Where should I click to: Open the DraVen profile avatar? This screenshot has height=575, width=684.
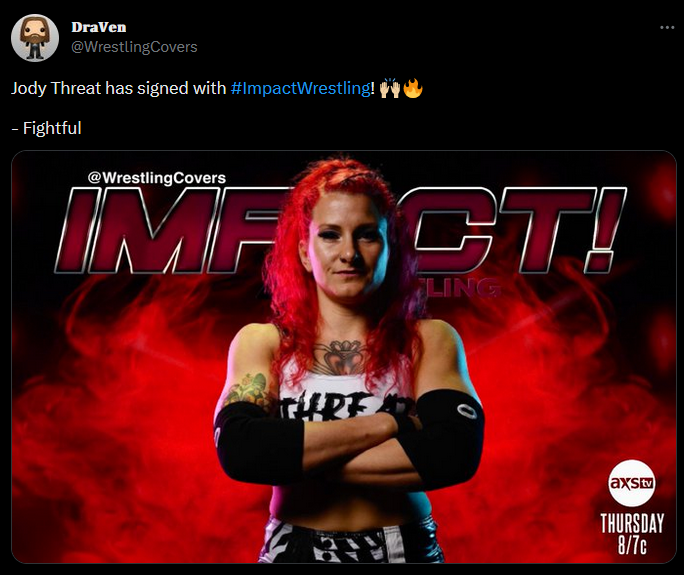coord(35,38)
